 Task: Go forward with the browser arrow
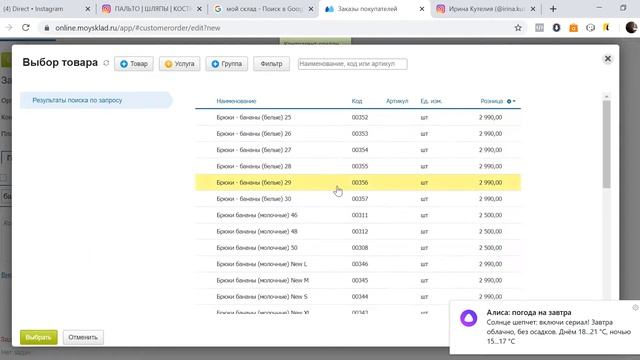9,28
